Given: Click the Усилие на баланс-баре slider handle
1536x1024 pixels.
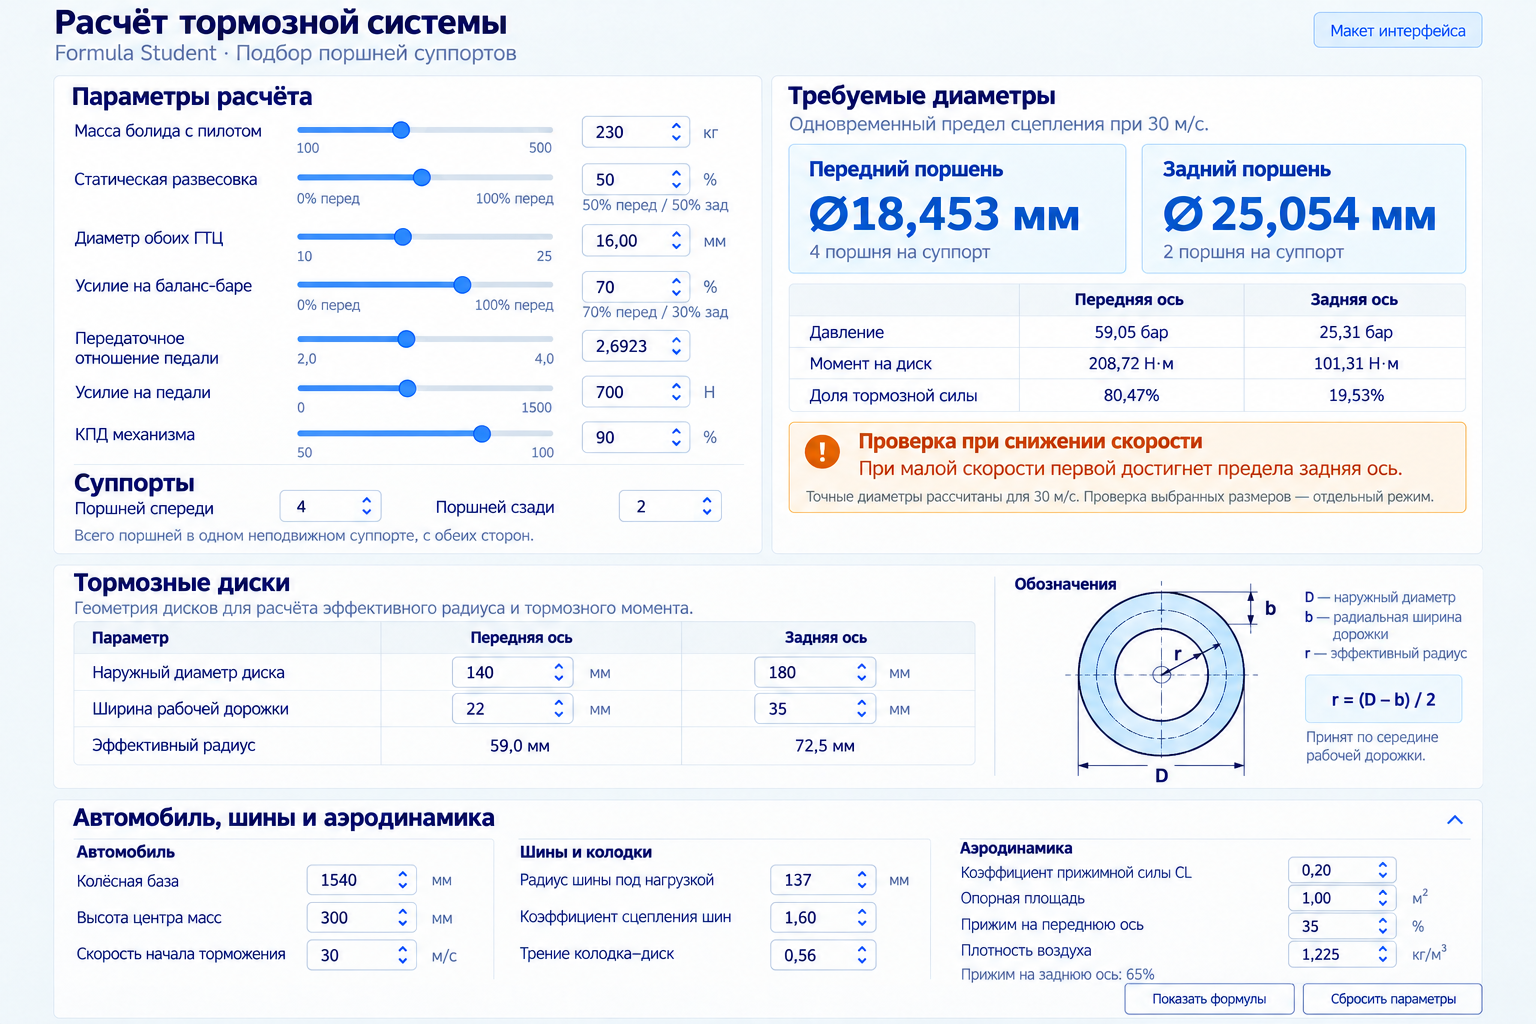Looking at the screenshot, I should click(462, 285).
